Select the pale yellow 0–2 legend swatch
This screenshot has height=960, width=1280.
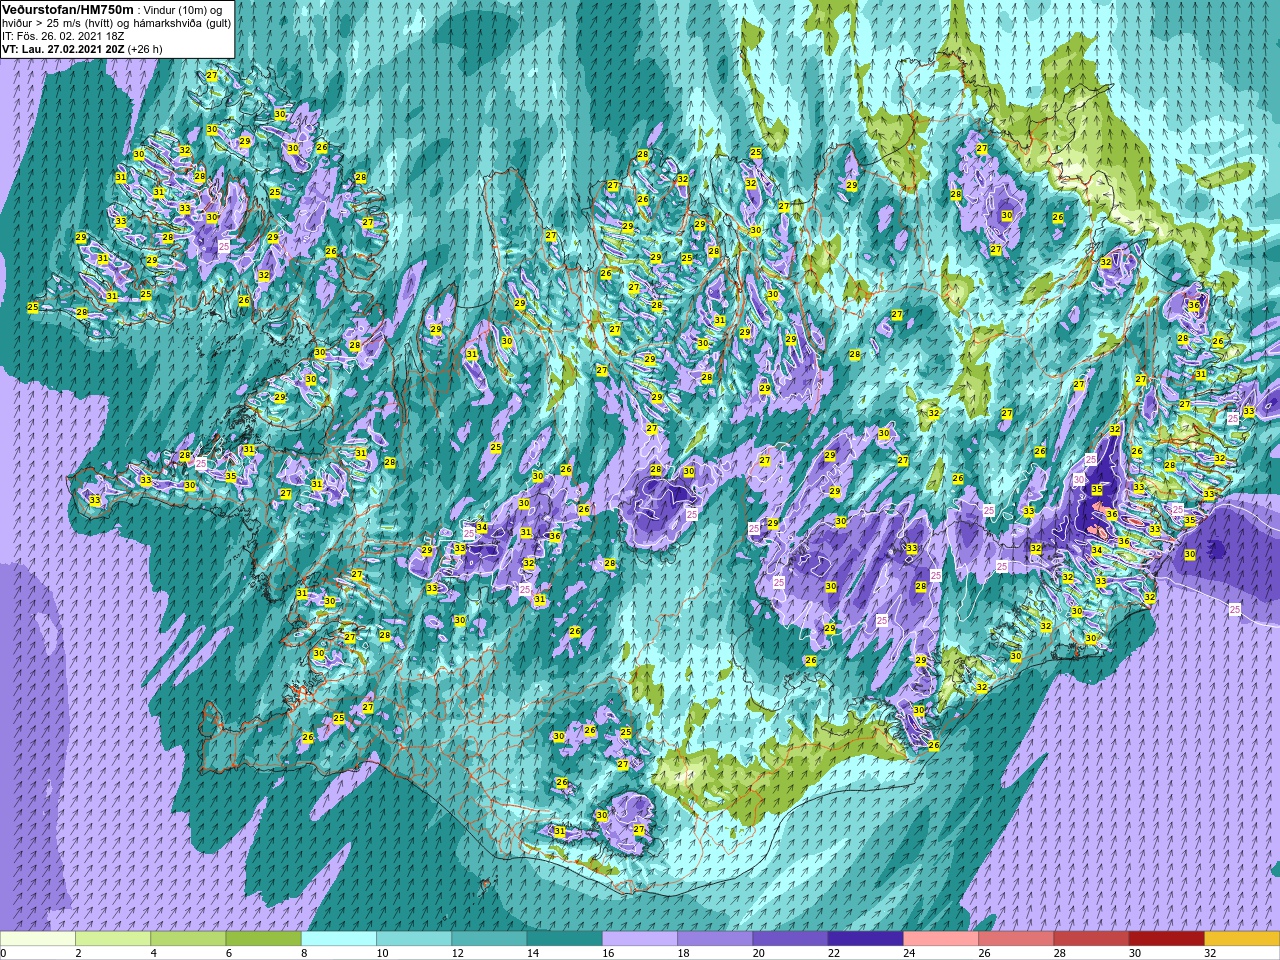pos(37,939)
